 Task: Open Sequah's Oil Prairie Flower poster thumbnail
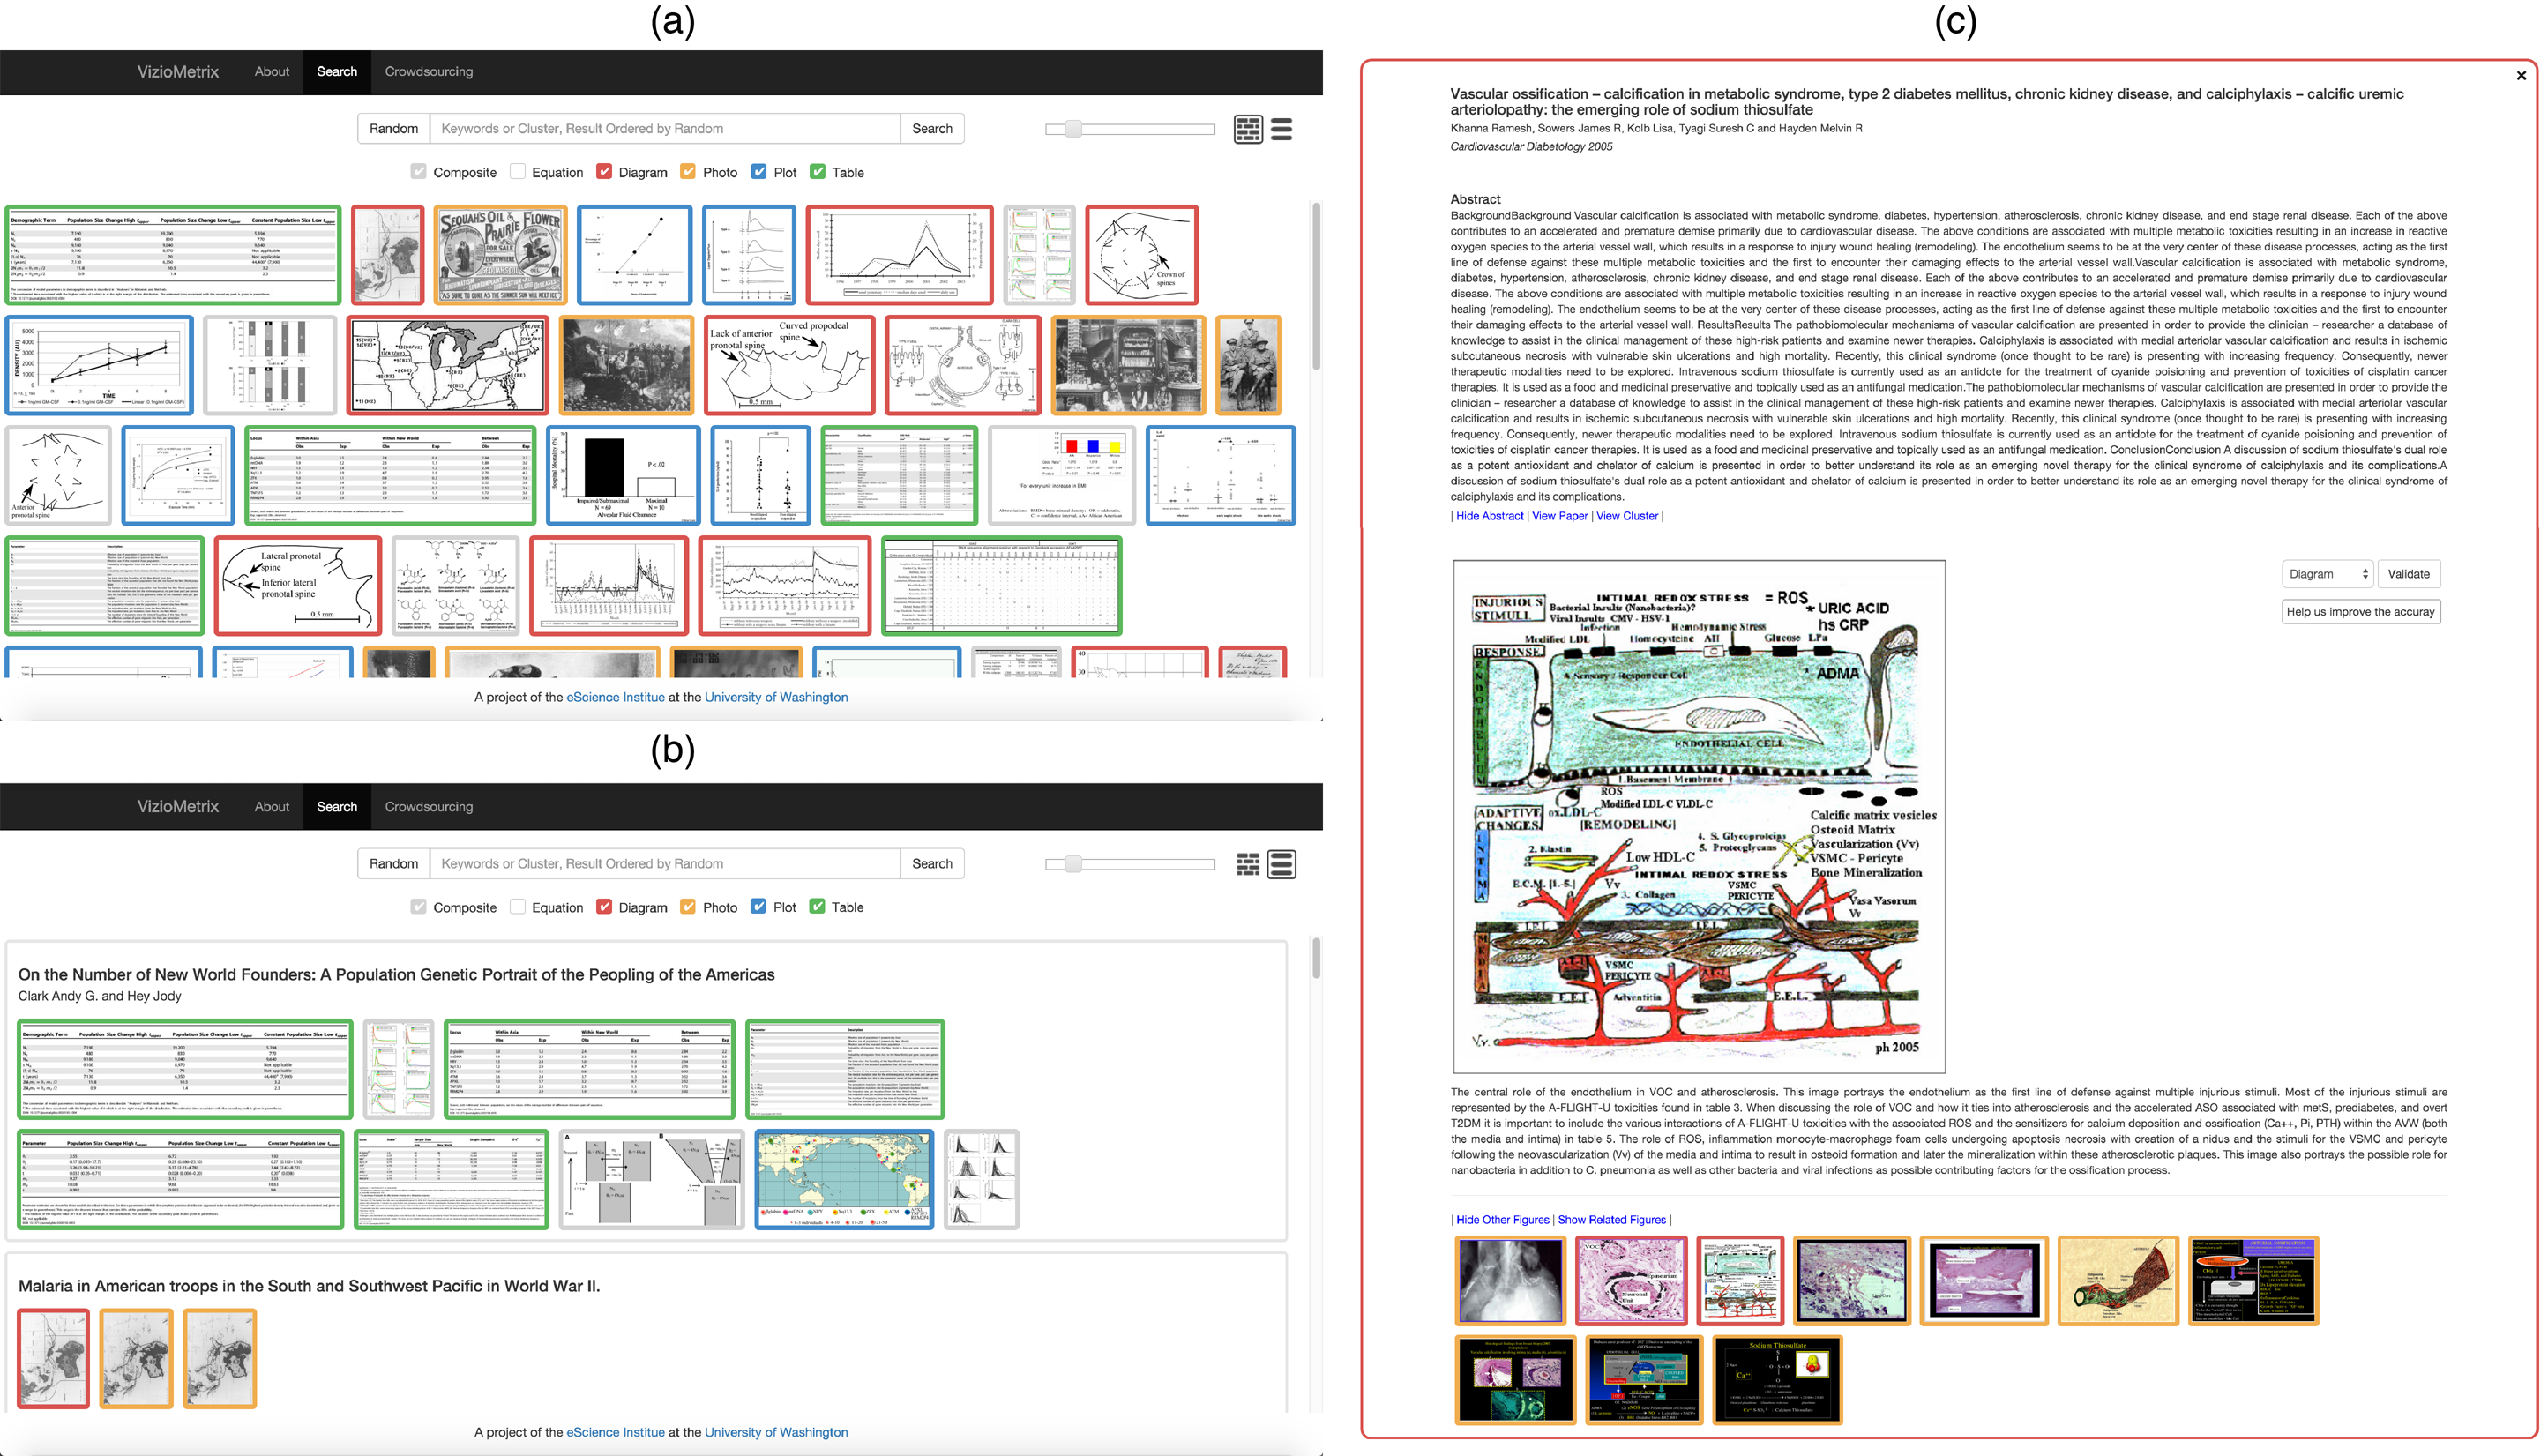(x=501, y=255)
